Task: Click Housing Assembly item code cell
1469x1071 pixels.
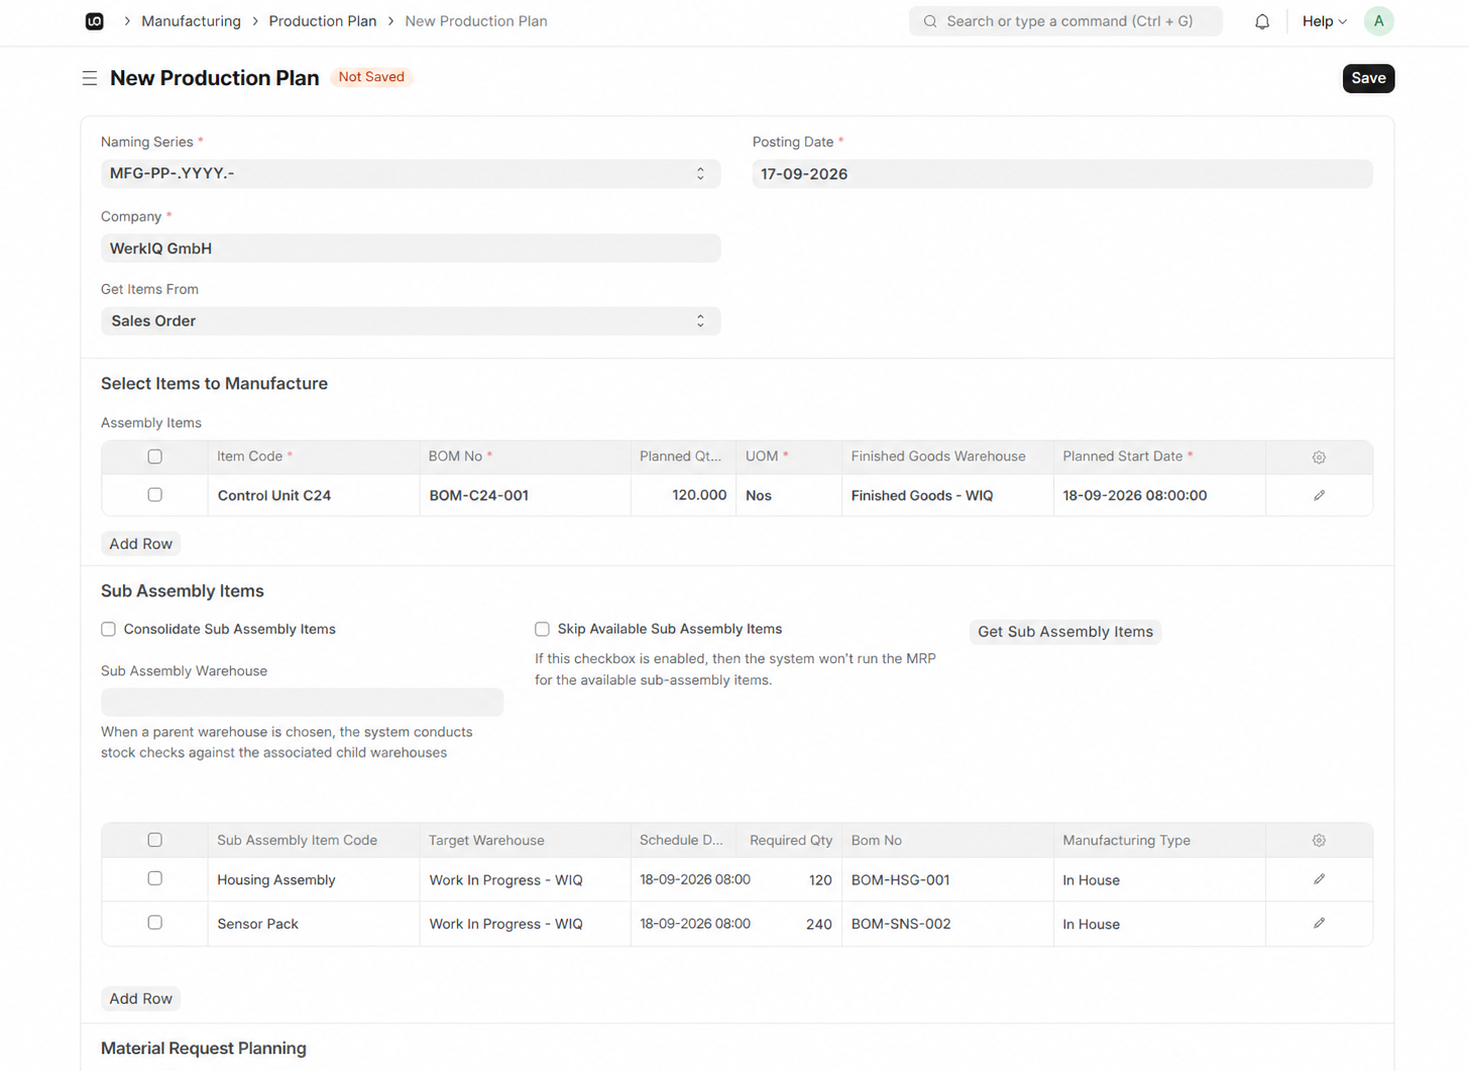Action: click(x=314, y=880)
